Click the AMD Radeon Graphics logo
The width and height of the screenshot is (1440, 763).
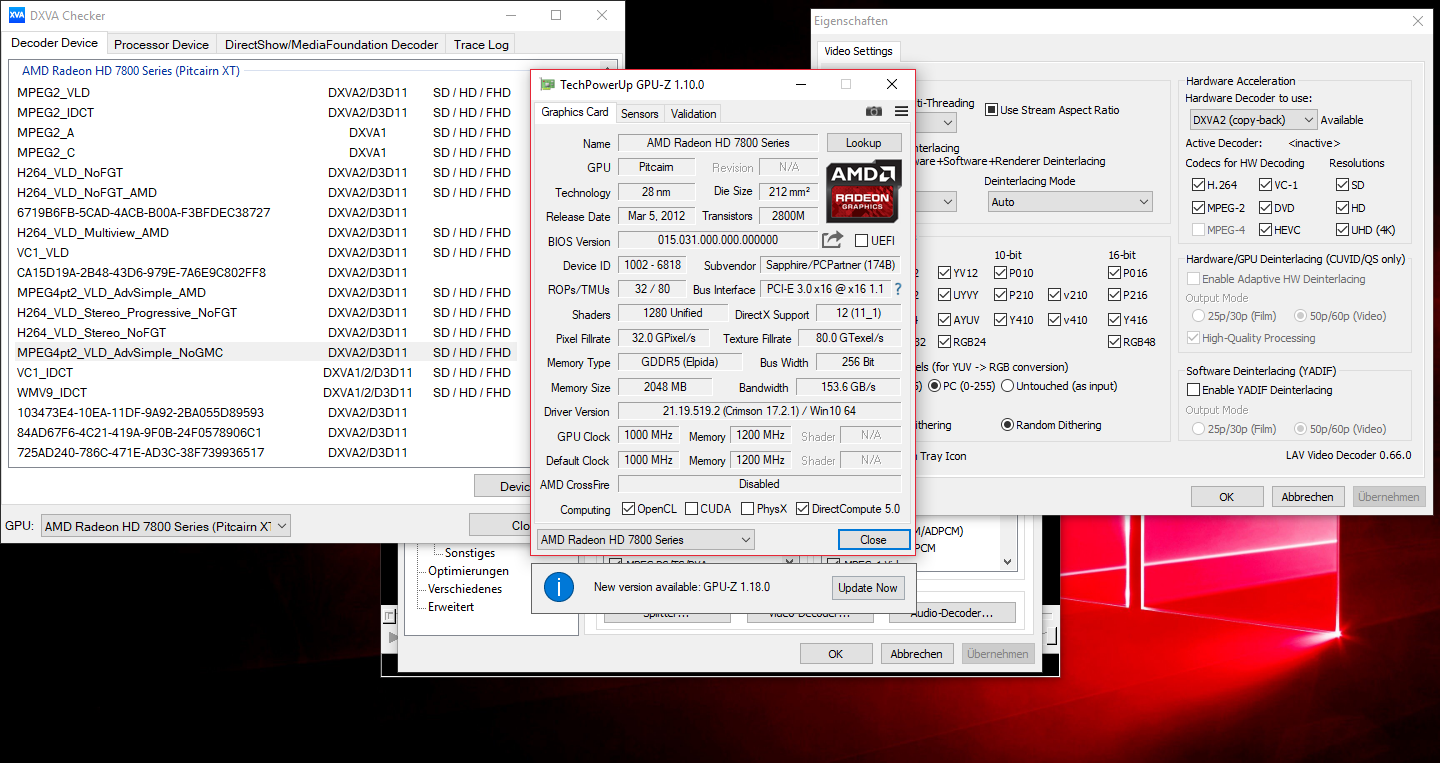864,190
